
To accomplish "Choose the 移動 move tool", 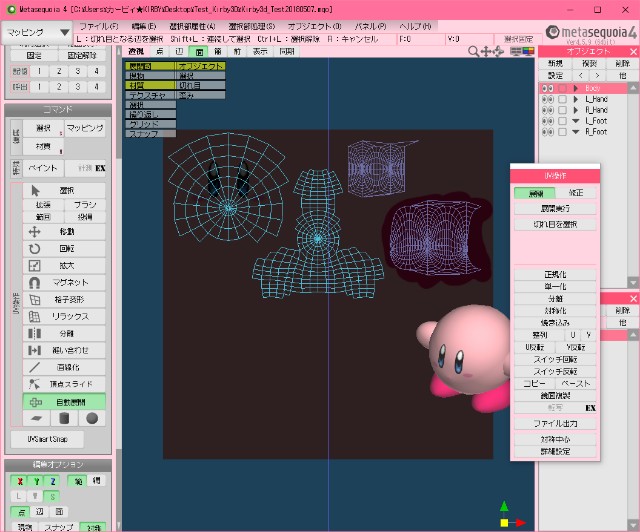I will click(x=64, y=232).
